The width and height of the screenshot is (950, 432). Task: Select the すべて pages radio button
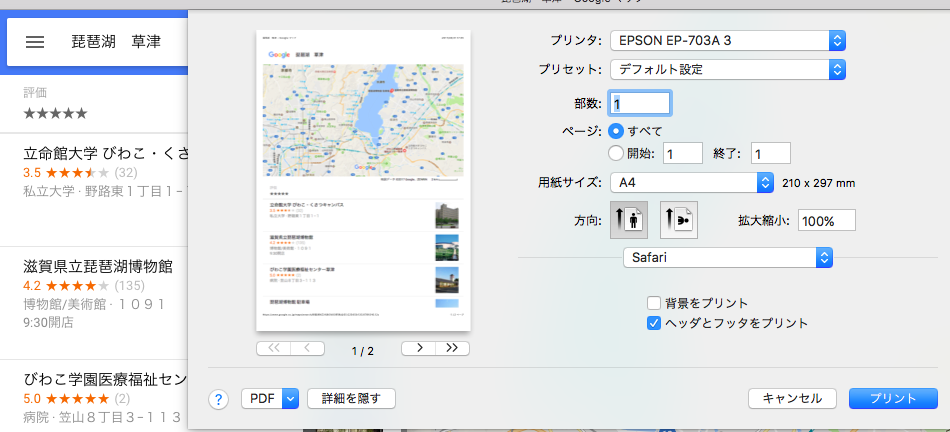(616, 131)
